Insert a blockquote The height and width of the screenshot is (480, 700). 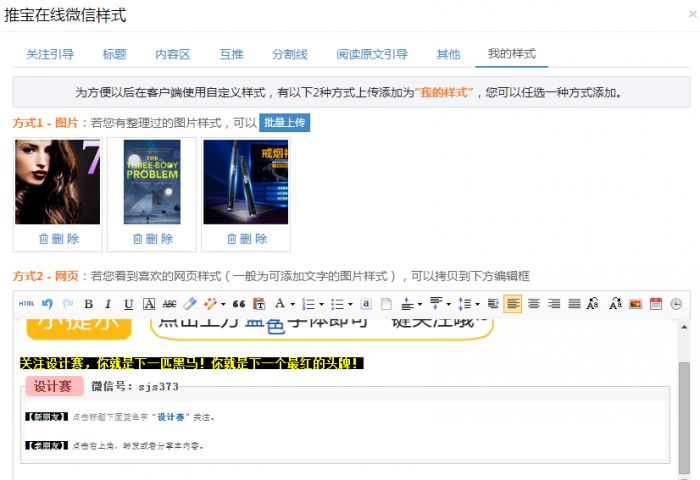[x=239, y=304]
